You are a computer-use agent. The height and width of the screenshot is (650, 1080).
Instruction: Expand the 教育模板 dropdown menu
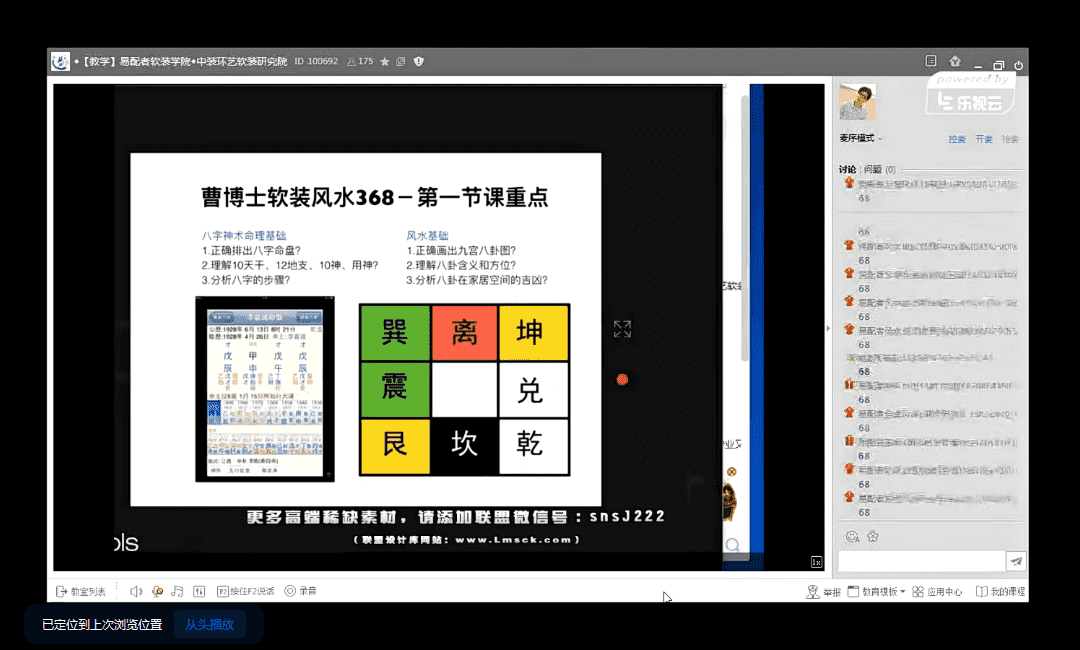pyautogui.click(x=876, y=592)
